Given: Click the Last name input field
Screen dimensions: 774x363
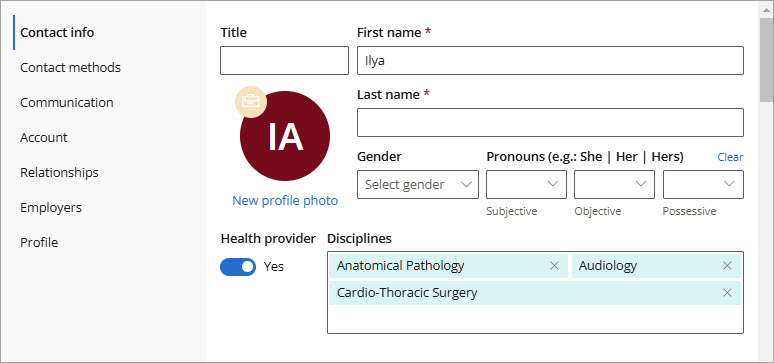Looking at the screenshot, I should coord(550,122).
